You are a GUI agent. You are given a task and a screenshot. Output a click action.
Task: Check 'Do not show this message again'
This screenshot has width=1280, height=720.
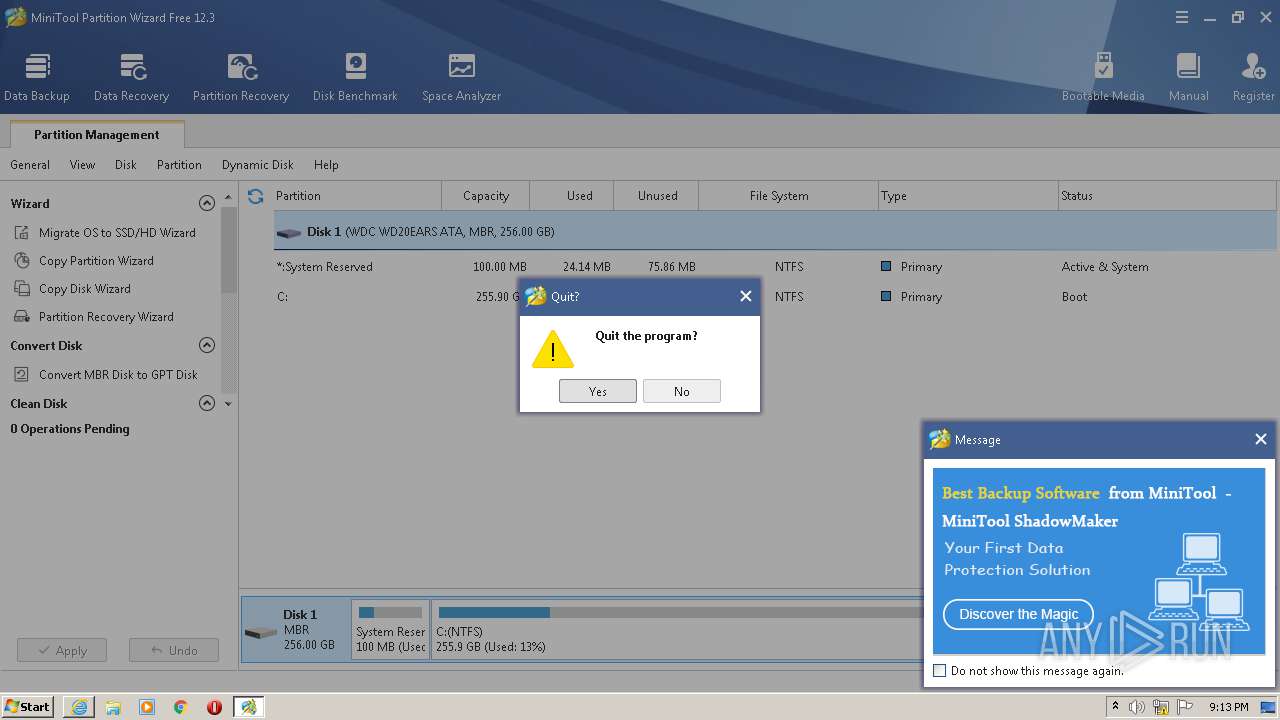[x=939, y=671]
